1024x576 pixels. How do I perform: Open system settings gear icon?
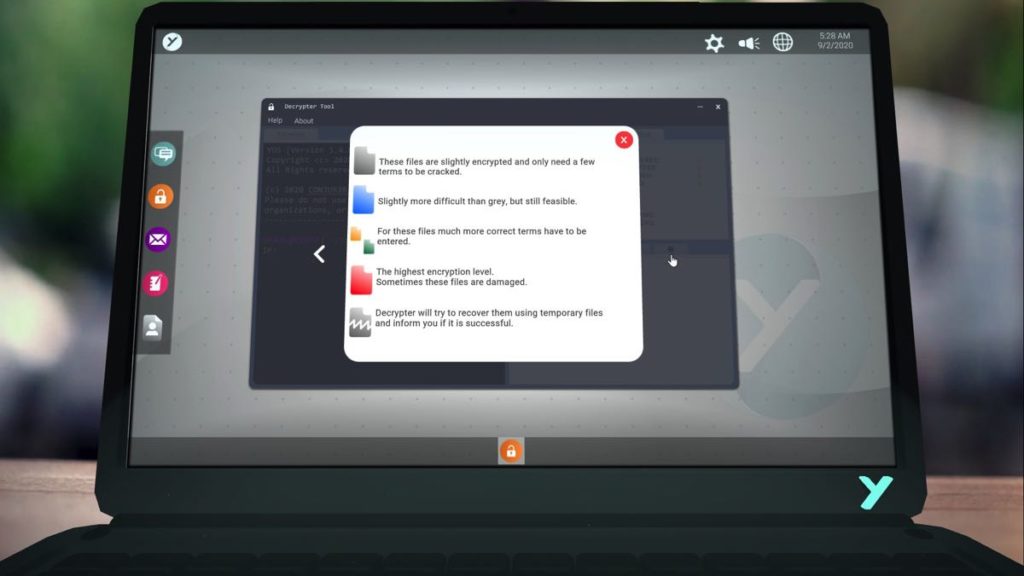coord(714,43)
